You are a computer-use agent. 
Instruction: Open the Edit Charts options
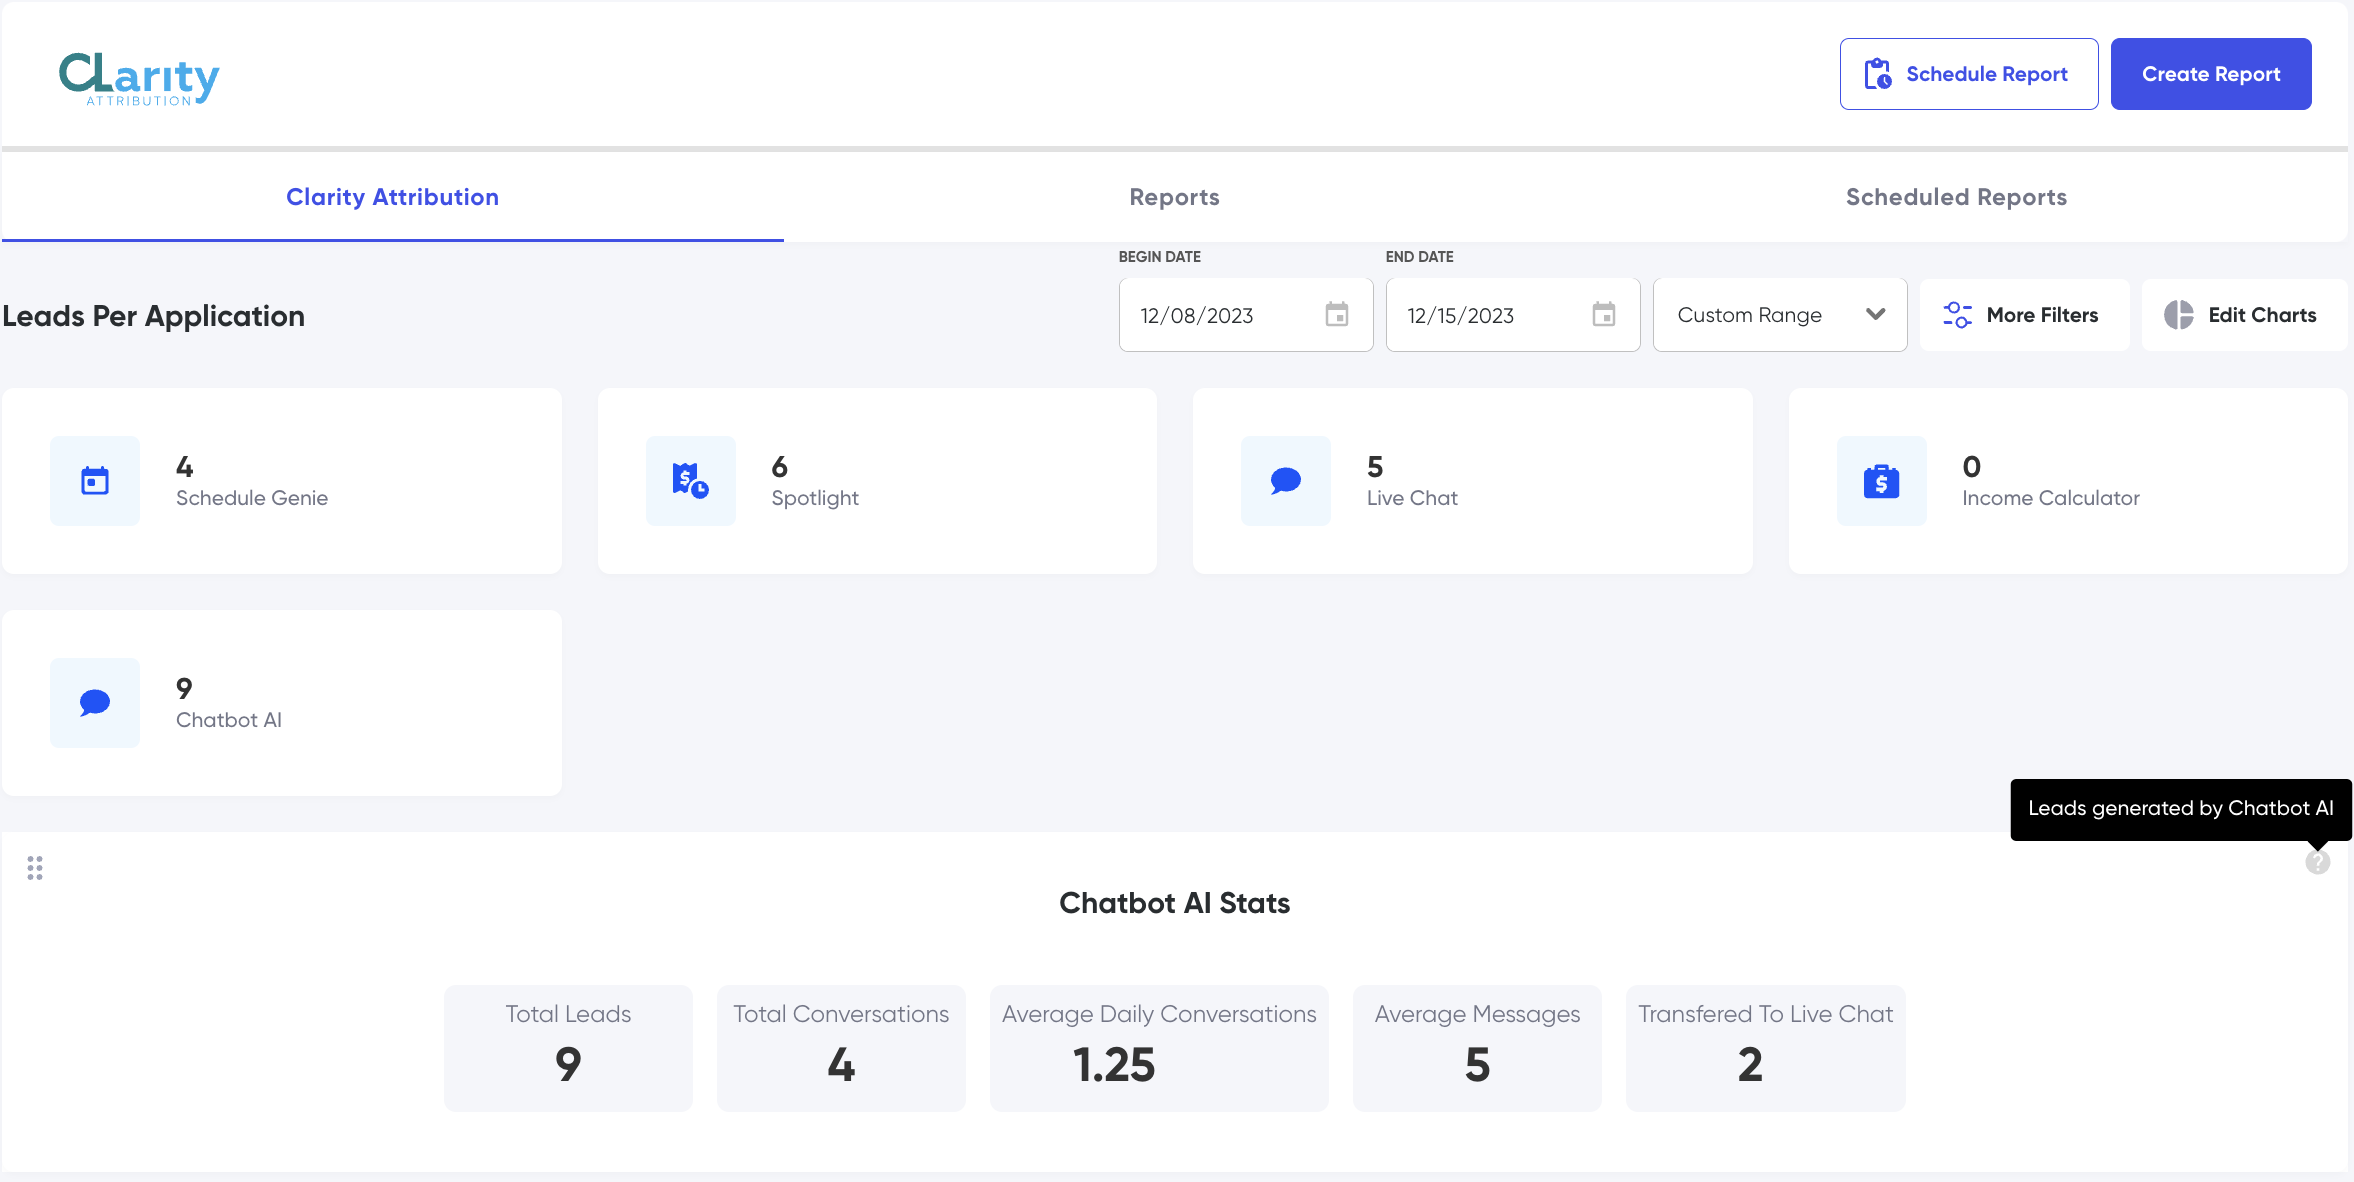(x=2242, y=315)
